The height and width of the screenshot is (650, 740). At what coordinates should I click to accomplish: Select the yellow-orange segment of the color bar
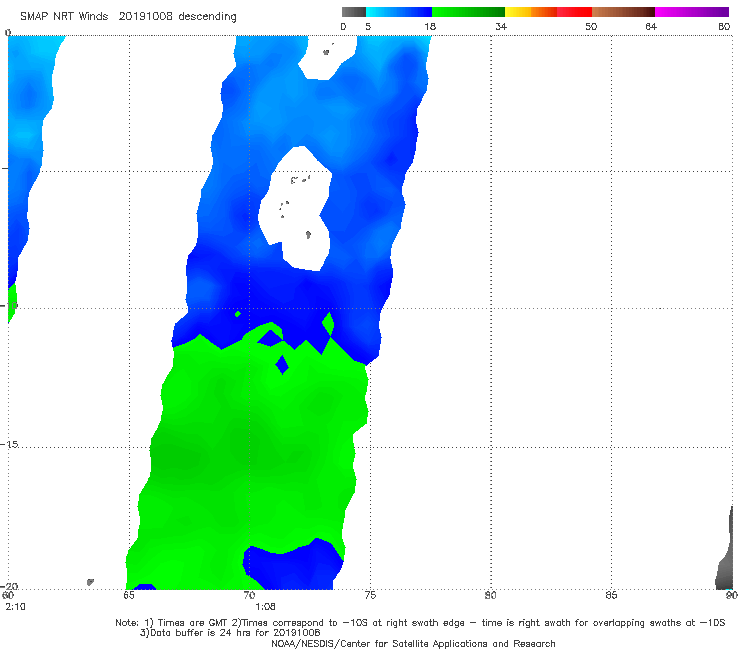pyautogui.click(x=531, y=12)
